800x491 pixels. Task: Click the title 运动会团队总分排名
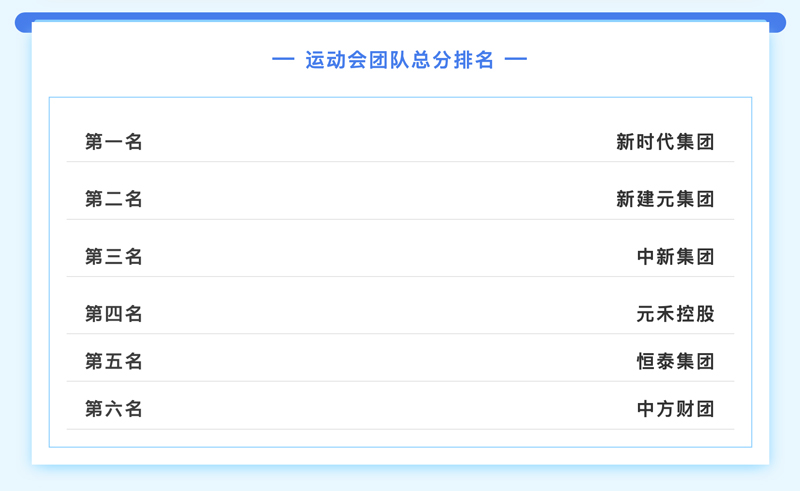399,60
